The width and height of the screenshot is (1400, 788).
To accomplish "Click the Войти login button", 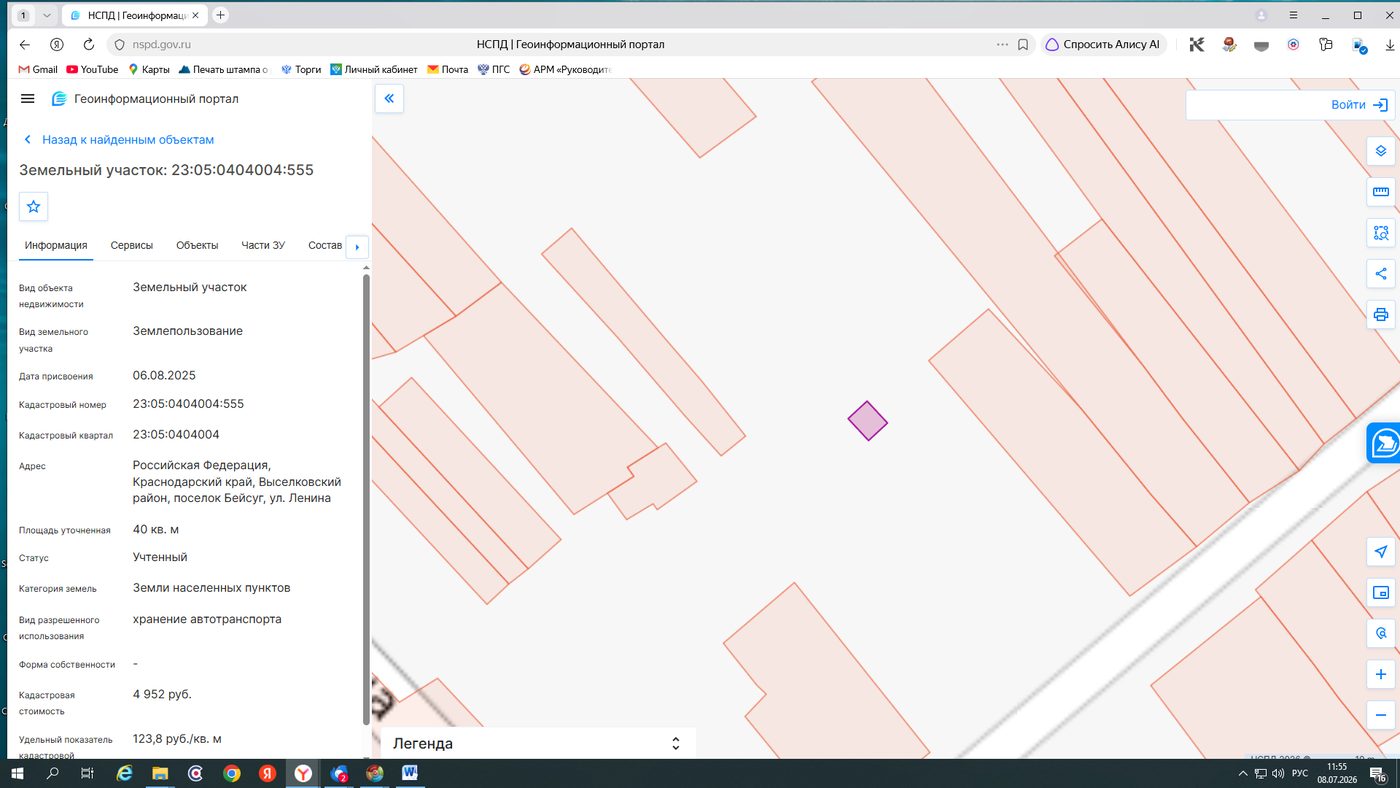I will coord(1360,105).
